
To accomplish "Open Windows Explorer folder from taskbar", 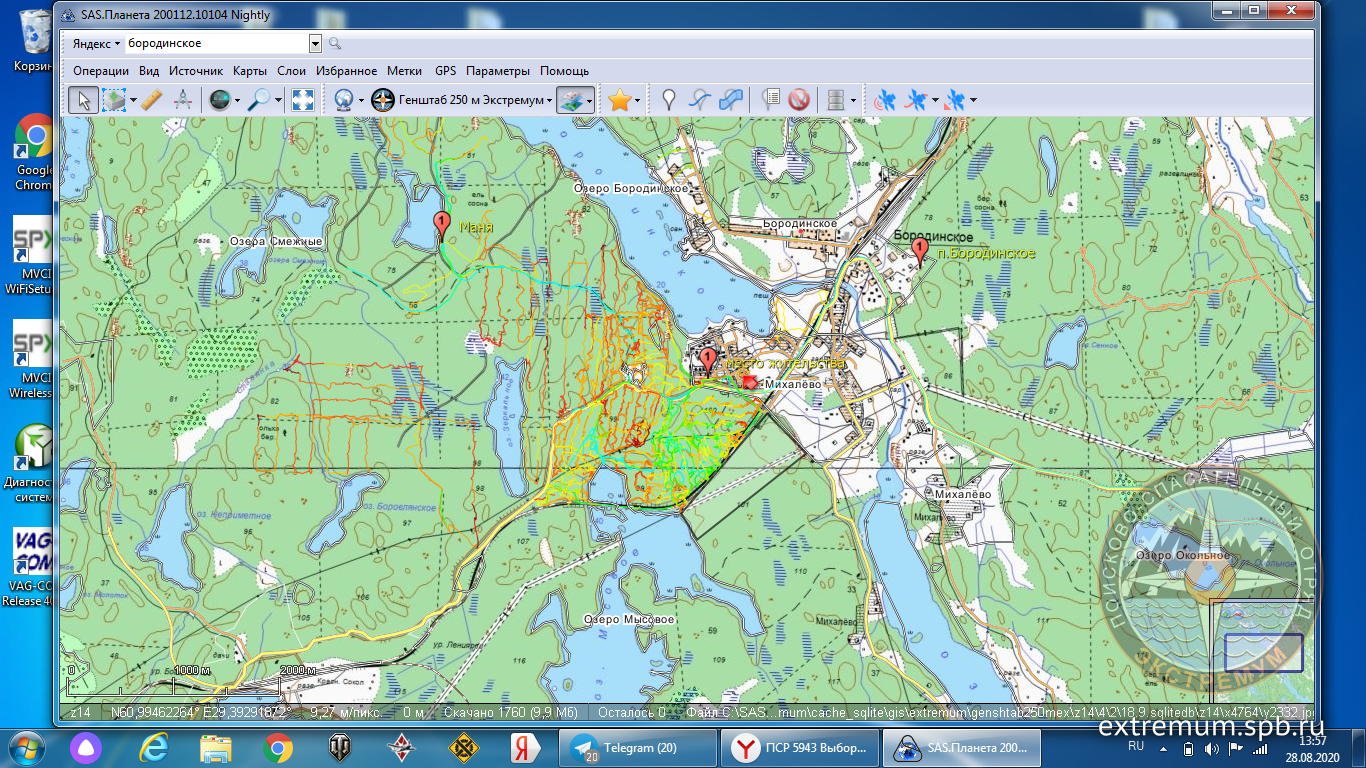I will coord(215,747).
